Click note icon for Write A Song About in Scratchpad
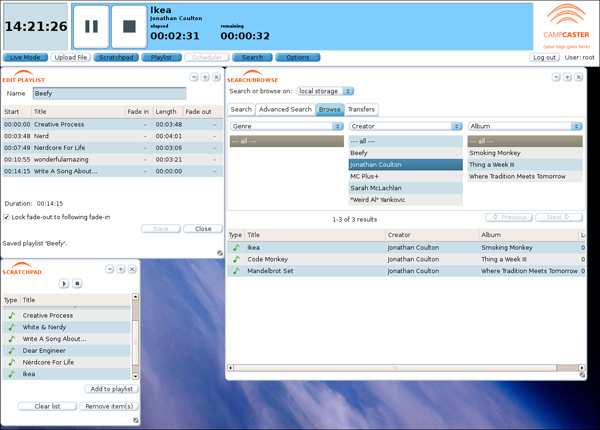 (x=12, y=339)
